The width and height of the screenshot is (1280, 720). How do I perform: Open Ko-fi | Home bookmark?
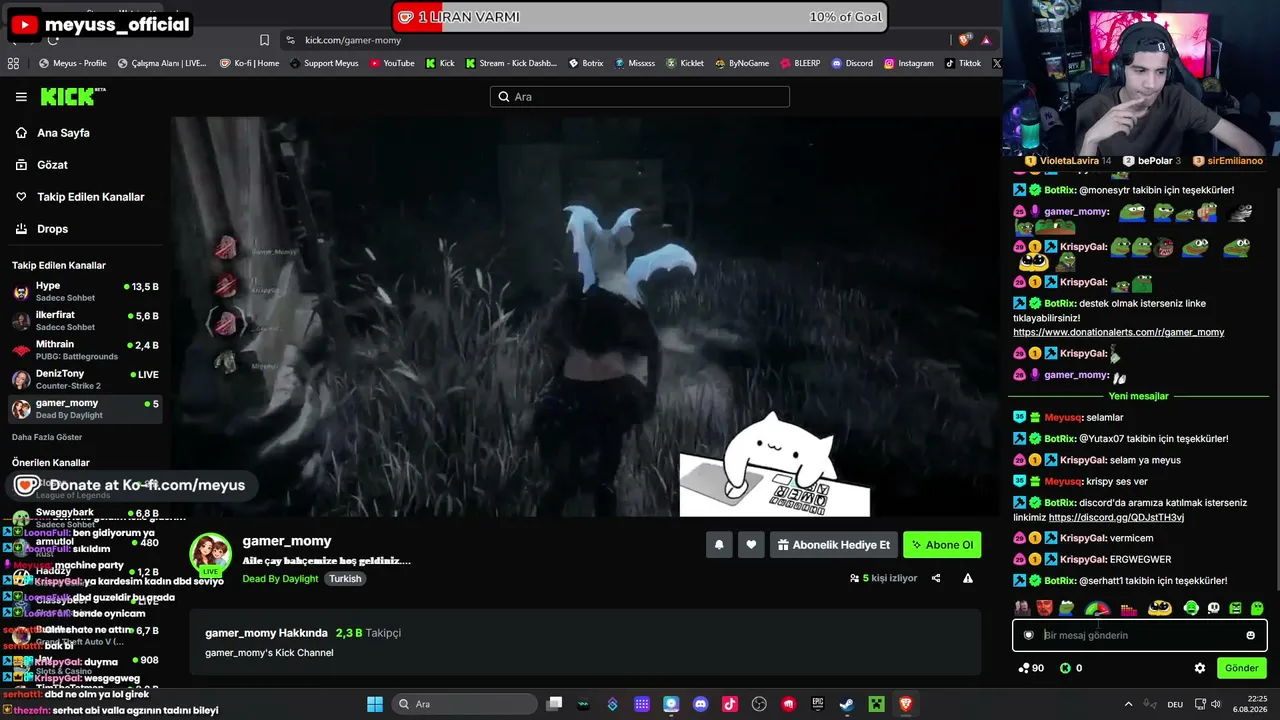(249, 63)
